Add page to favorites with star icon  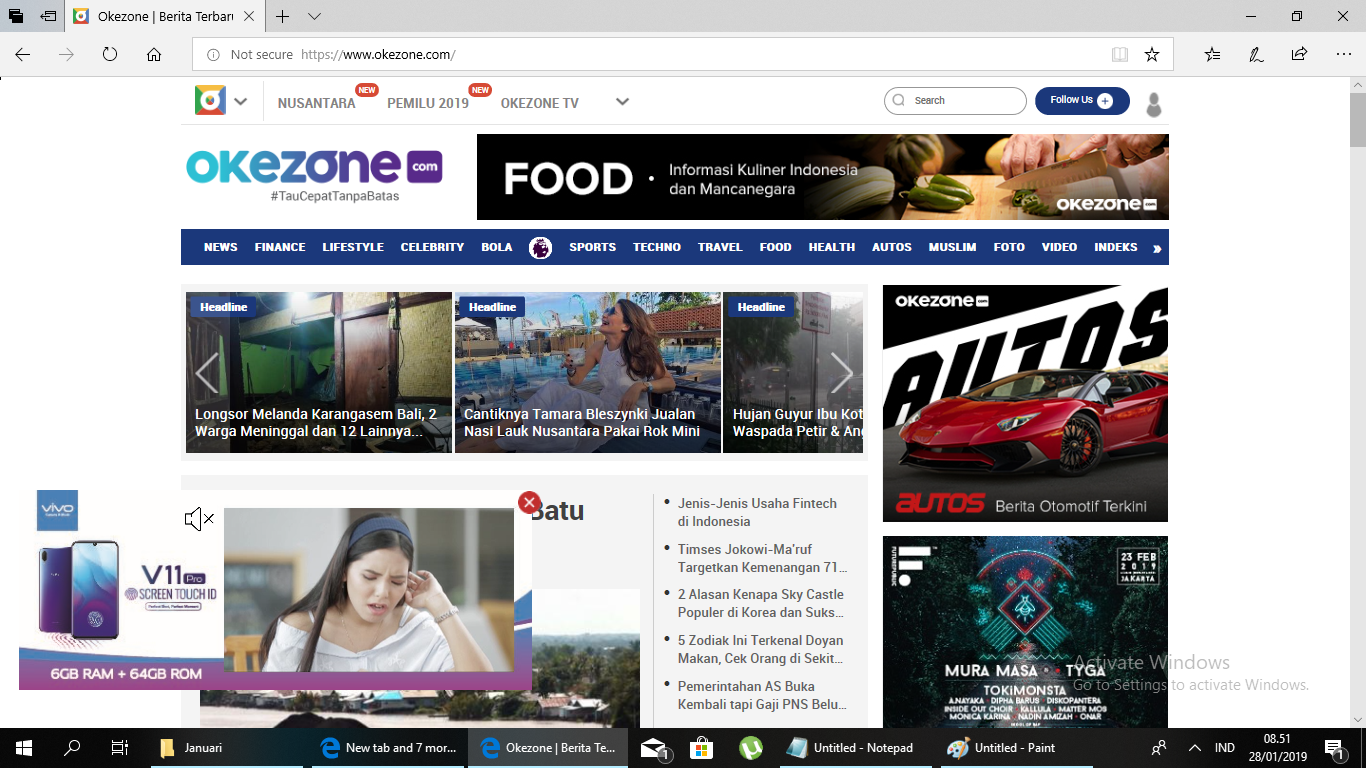tap(1152, 55)
